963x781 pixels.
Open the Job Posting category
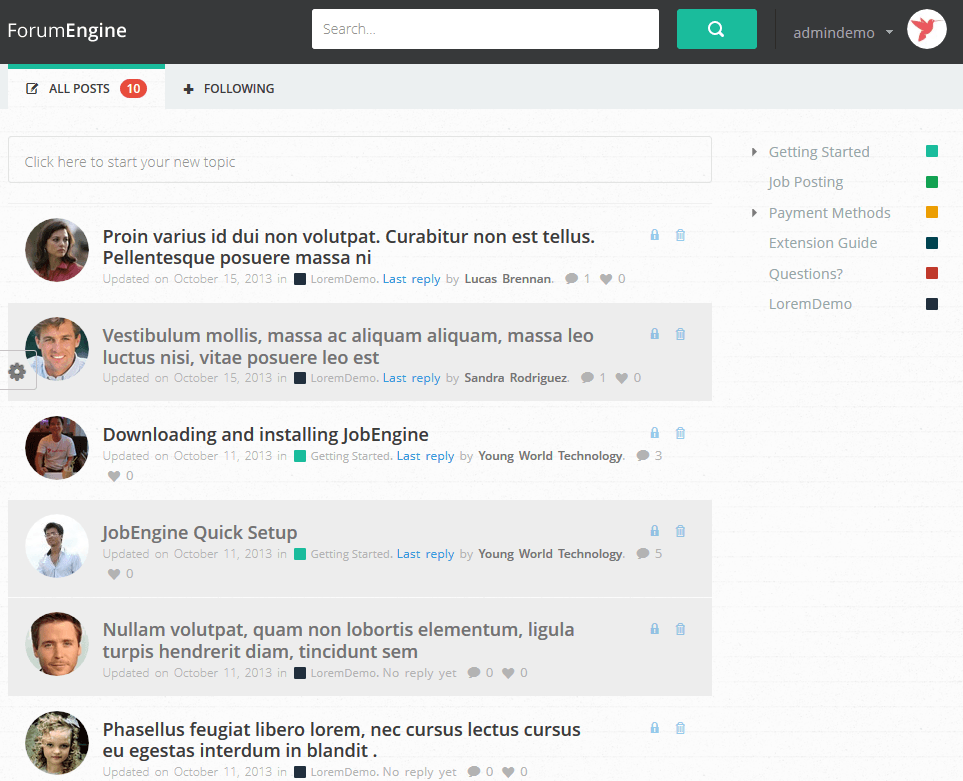(805, 182)
